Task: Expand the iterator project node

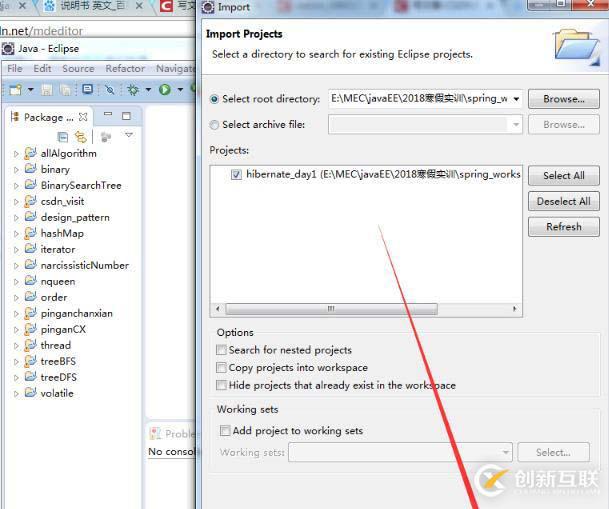Action: click(16, 250)
